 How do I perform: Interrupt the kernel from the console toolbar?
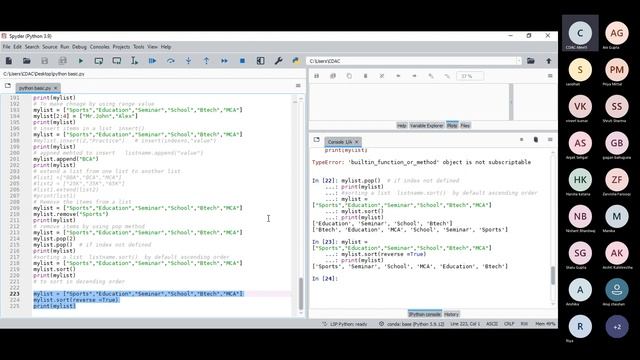[x=521, y=140]
